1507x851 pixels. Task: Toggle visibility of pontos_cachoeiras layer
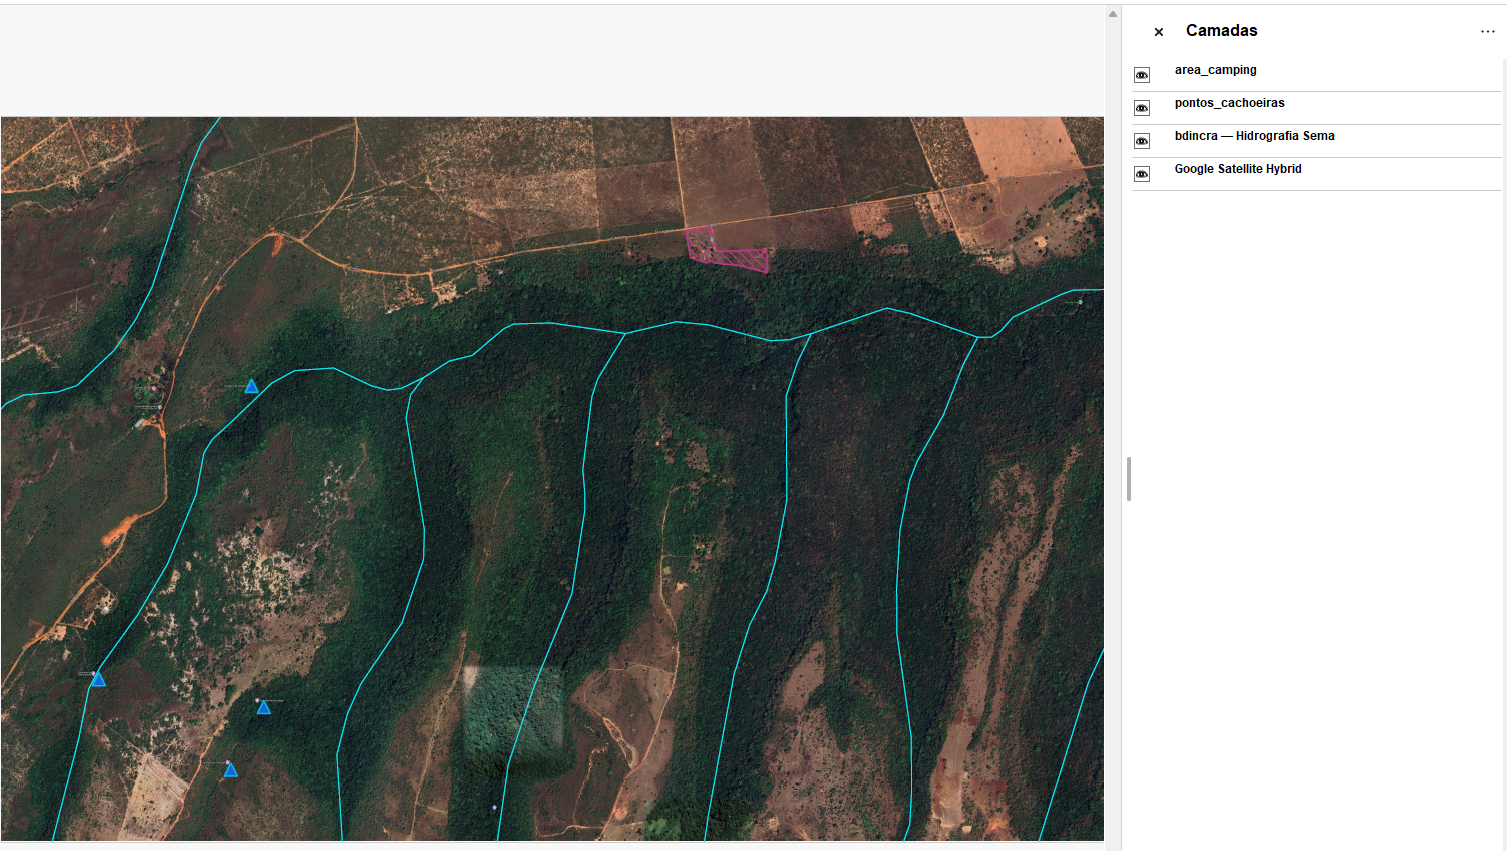point(1142,108)
